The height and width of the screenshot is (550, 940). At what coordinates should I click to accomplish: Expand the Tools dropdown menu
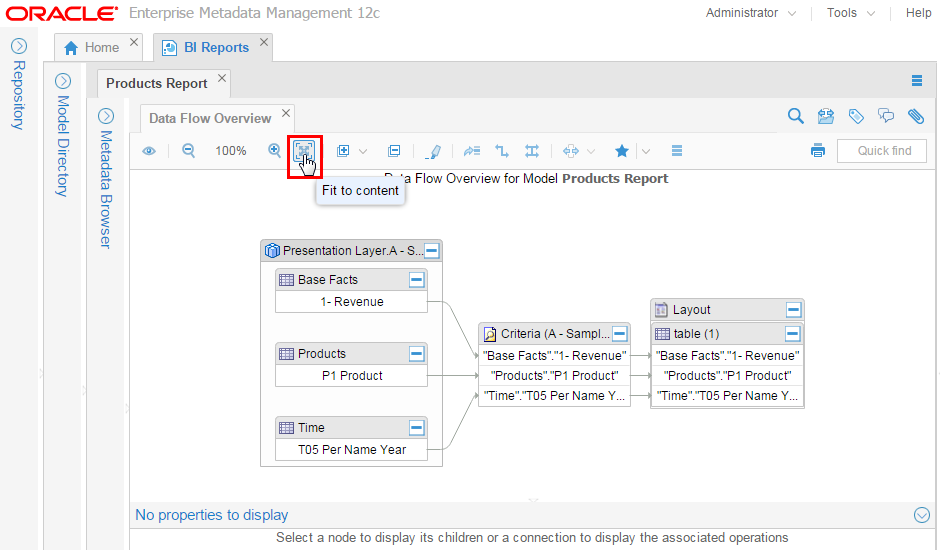(850, 13)
